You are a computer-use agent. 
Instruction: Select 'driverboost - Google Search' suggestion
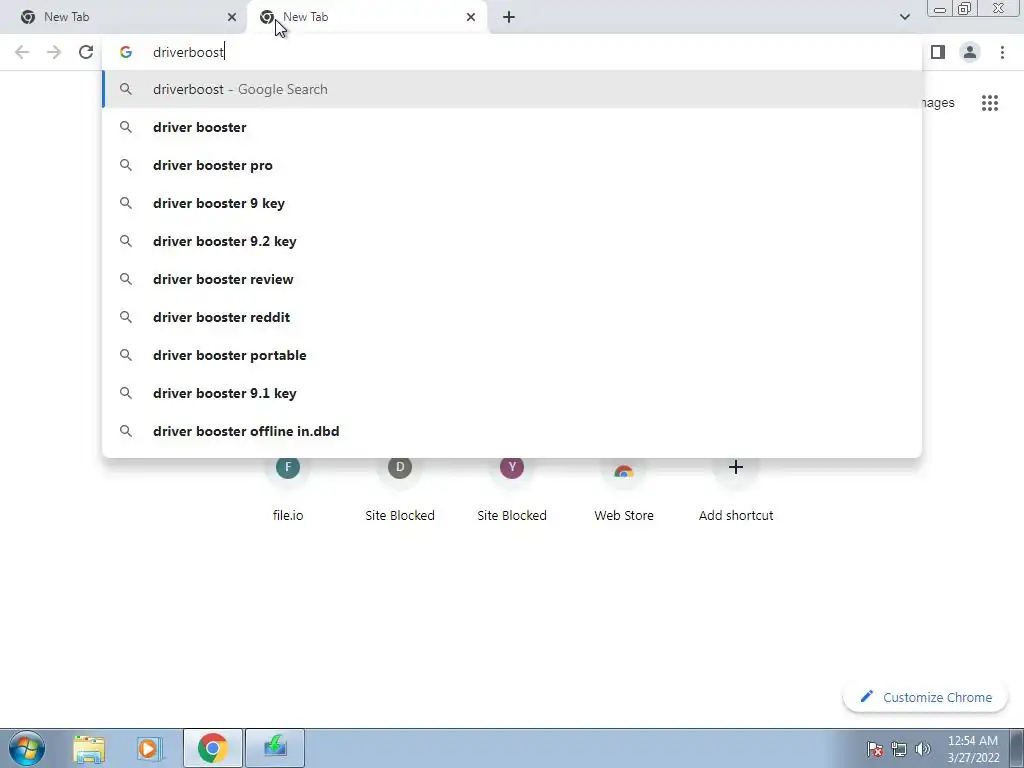tap(512, 89)
